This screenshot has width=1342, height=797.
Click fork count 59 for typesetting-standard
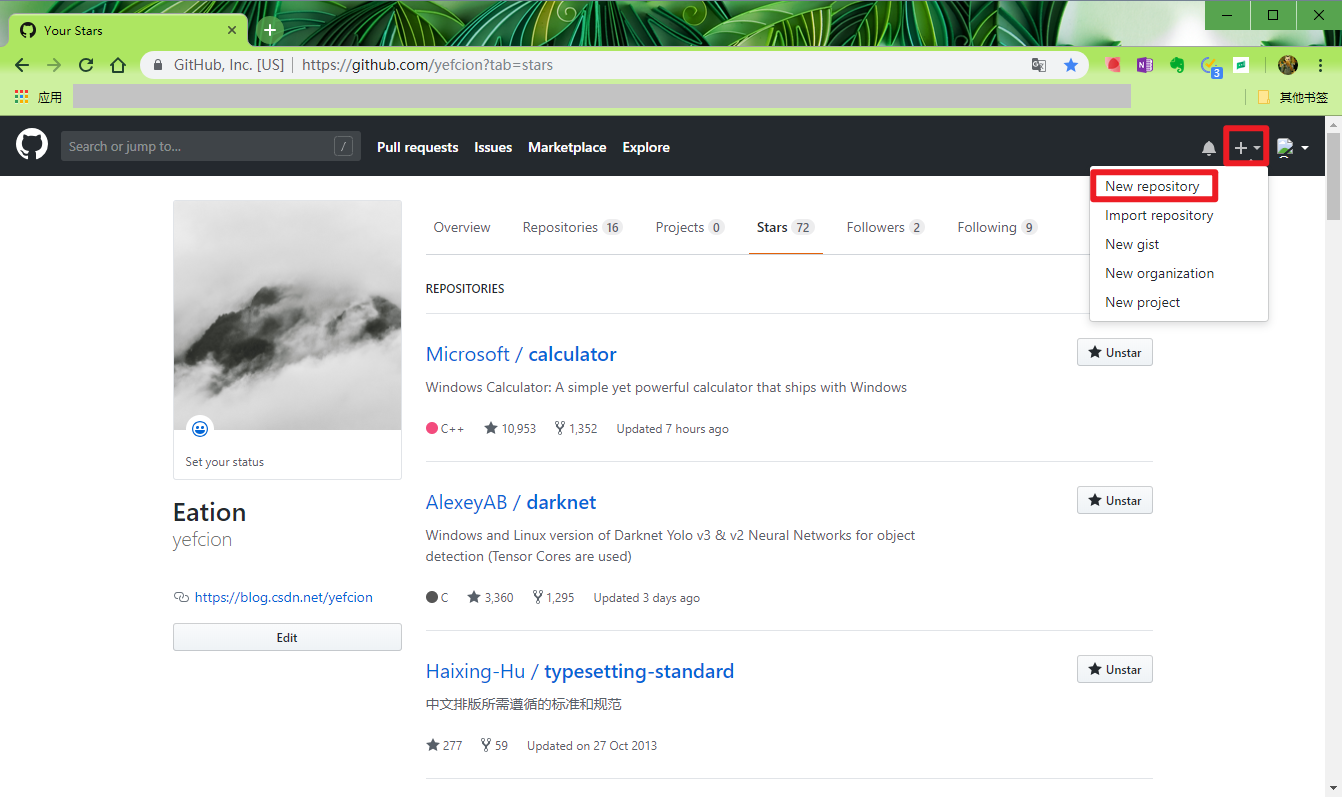point(494,745)
